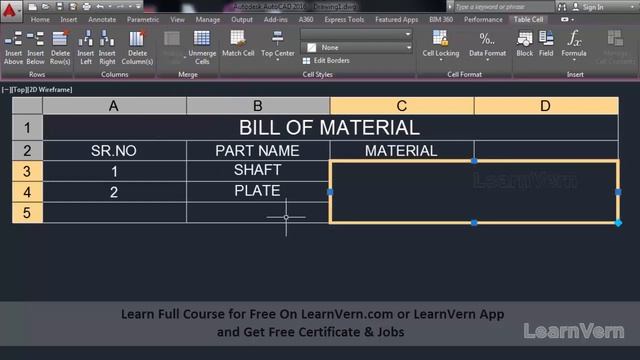640x360 pixels.
Task: Click the SR.NO header cell
Action: pyautogui.click(x=114, y=151)
